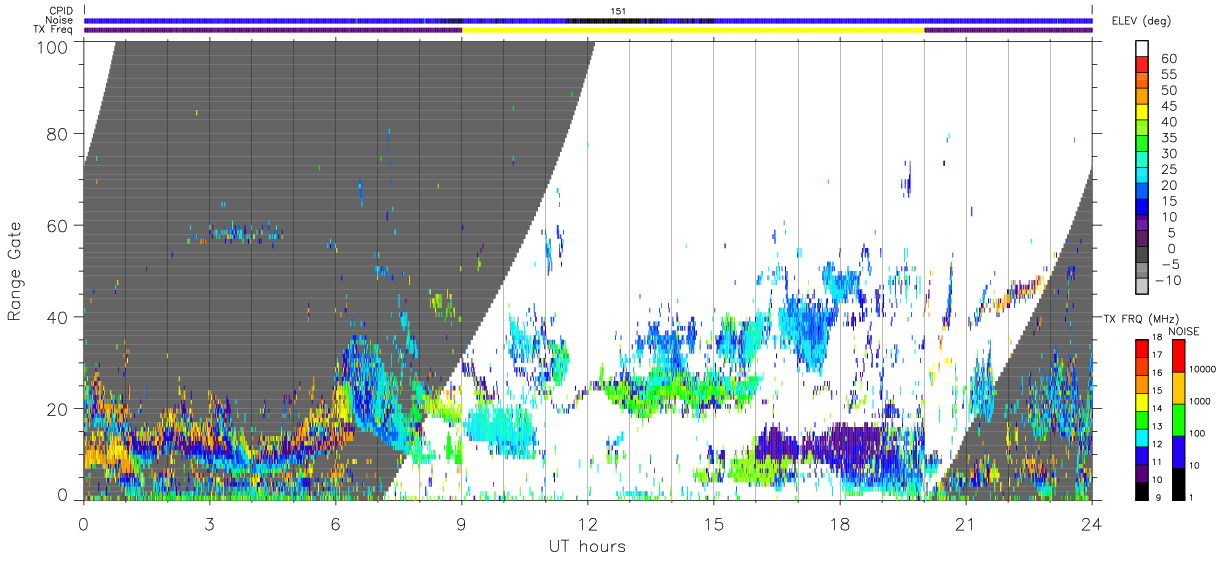The height and width of the screenshot is (567, 1228).
Task: Click the '20' tick on Range Gate axis
Action: pos(59,409)
